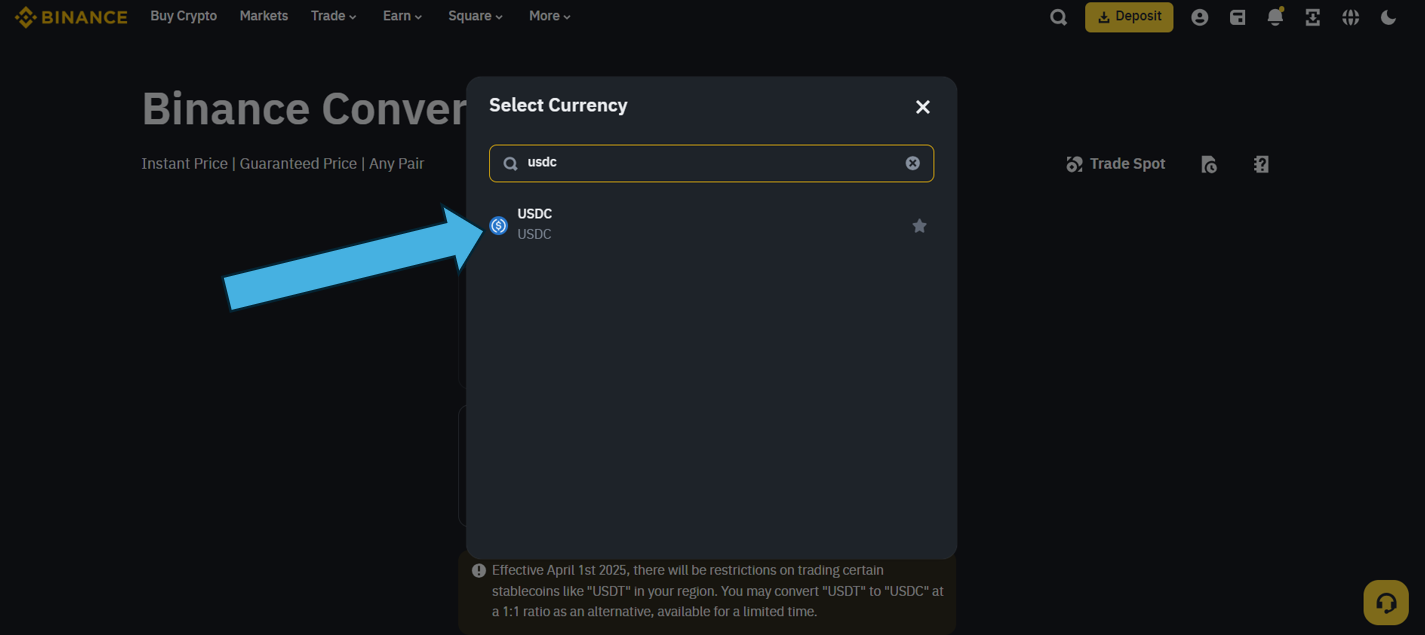This screenshot has width=1425, height=635.
Task: Expand the Earn dropdown menu
Action: coord(402,16)
